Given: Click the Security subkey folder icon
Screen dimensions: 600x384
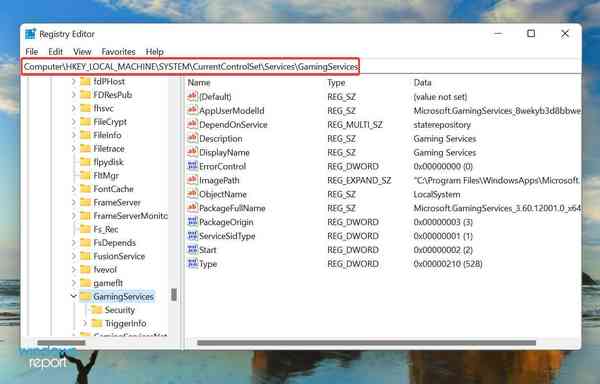Looking at the screenshot, I should tap(97, 309).
